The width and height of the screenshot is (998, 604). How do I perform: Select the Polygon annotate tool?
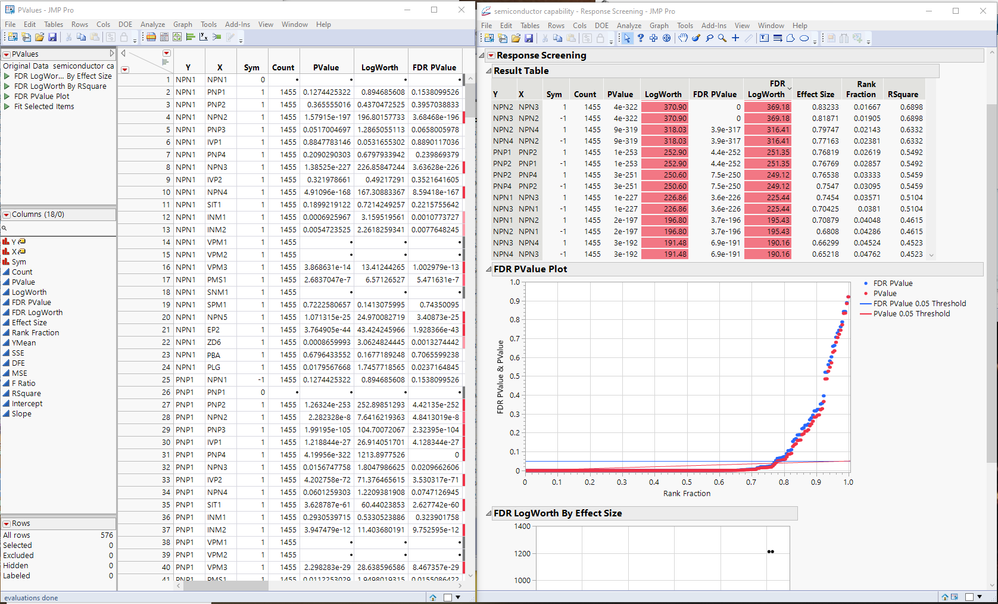point(791,38)
